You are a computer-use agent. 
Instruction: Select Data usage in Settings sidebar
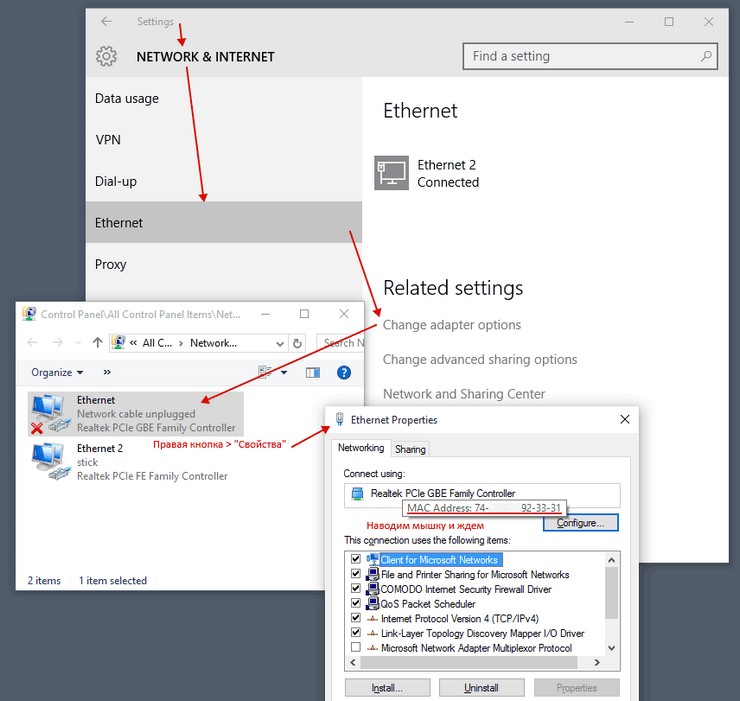224,98
